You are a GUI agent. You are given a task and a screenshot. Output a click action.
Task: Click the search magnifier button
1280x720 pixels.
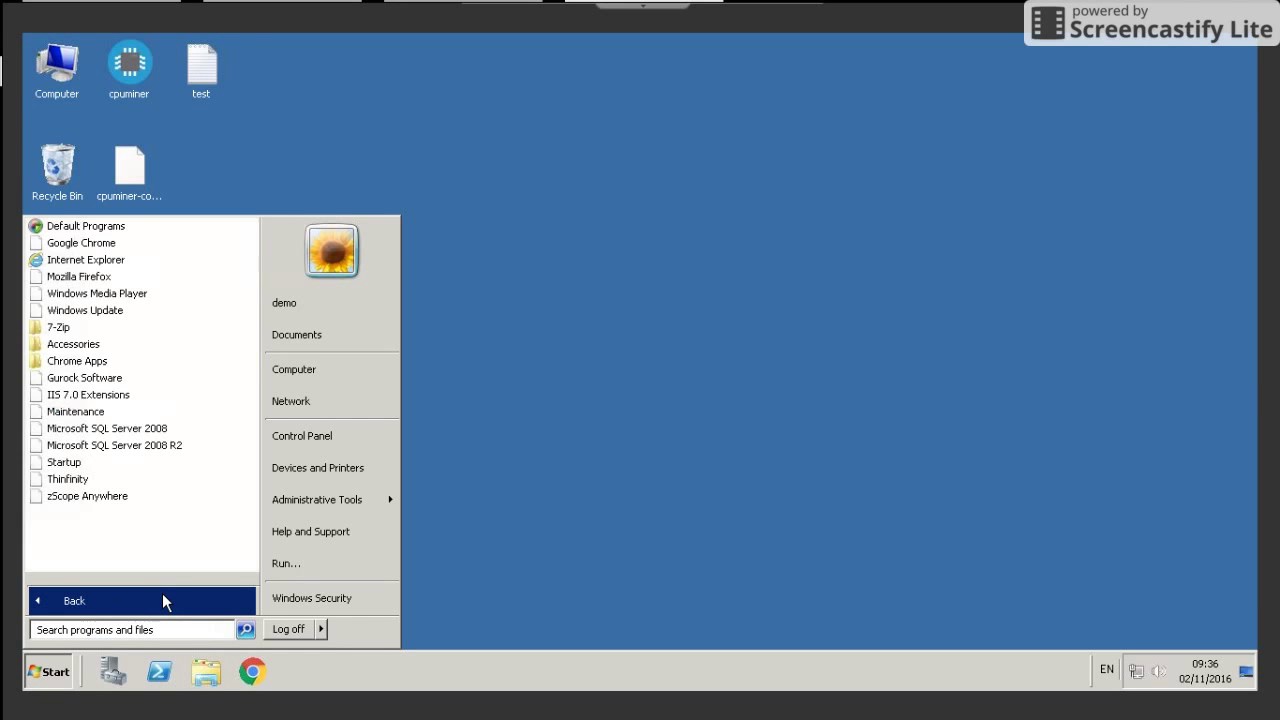tap(245, 630)
